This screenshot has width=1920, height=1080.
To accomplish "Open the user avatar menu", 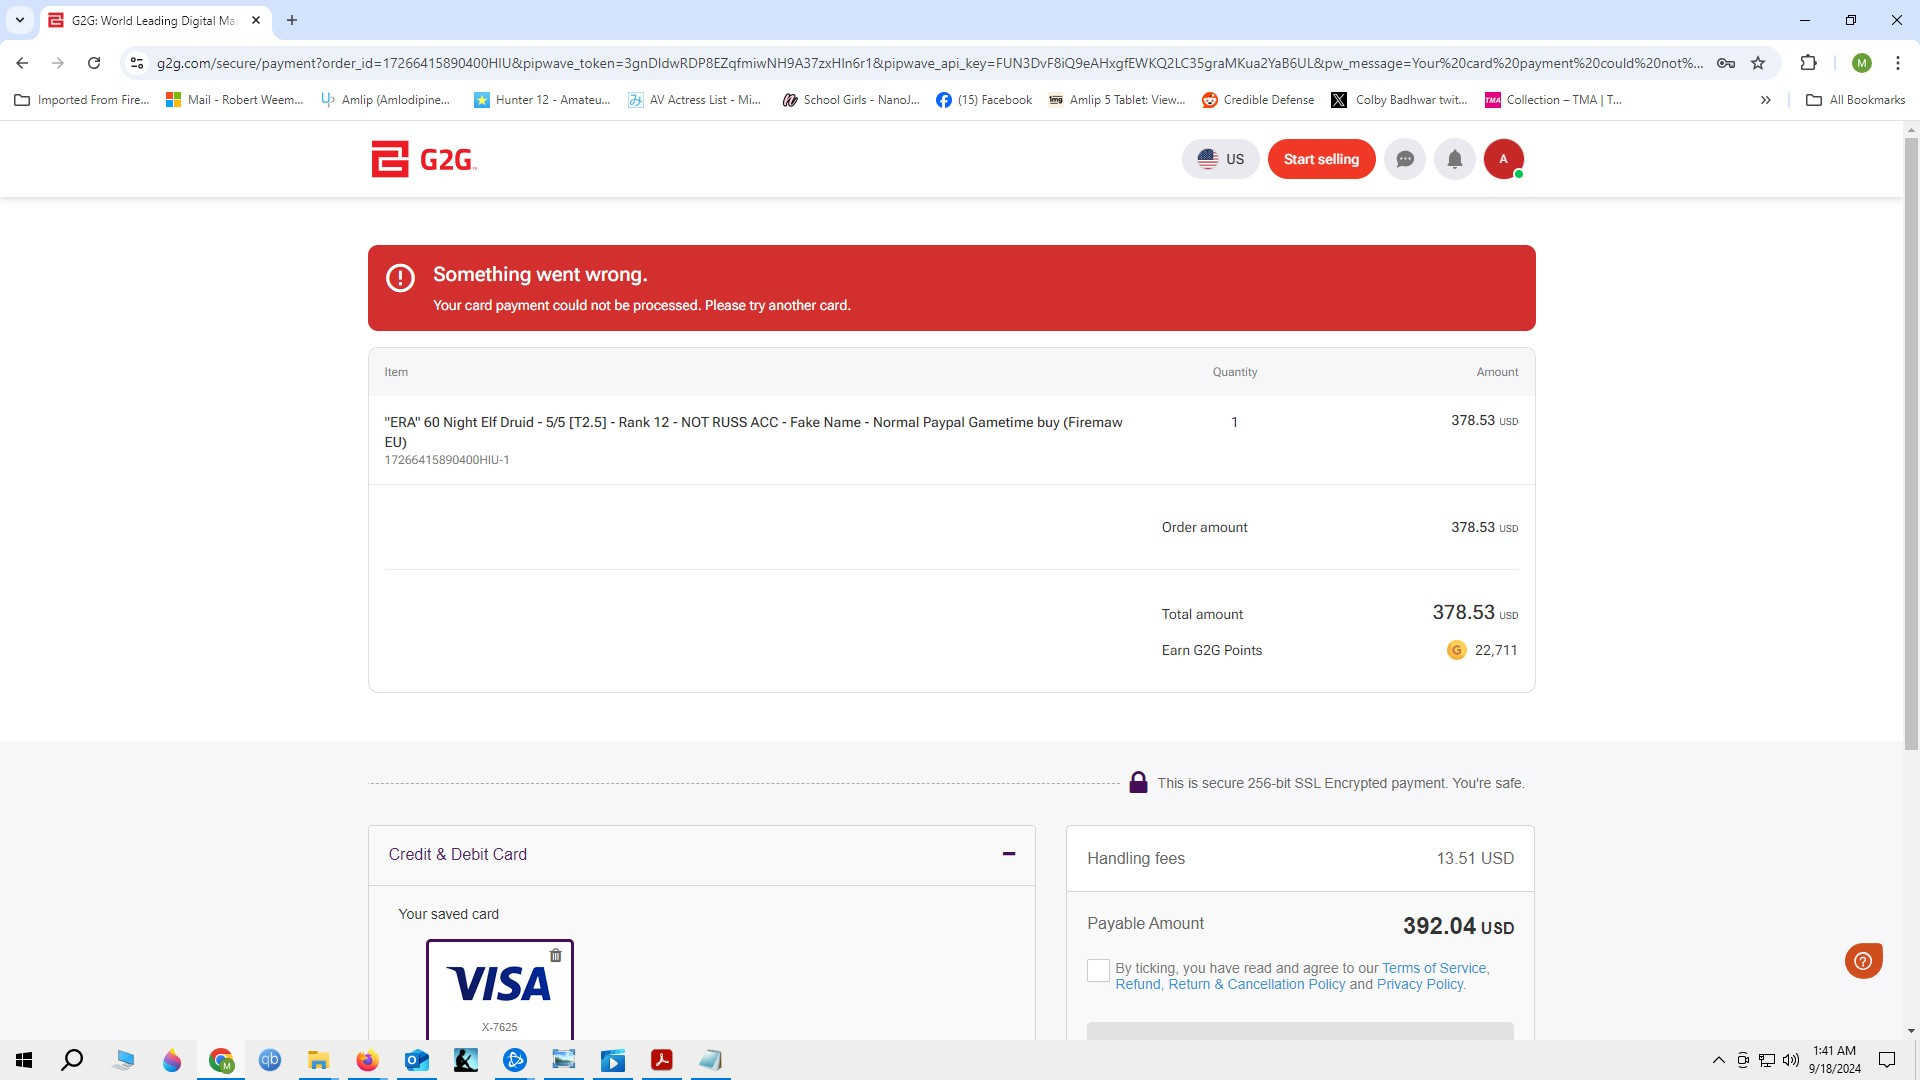I will [x=1503, y=159].
